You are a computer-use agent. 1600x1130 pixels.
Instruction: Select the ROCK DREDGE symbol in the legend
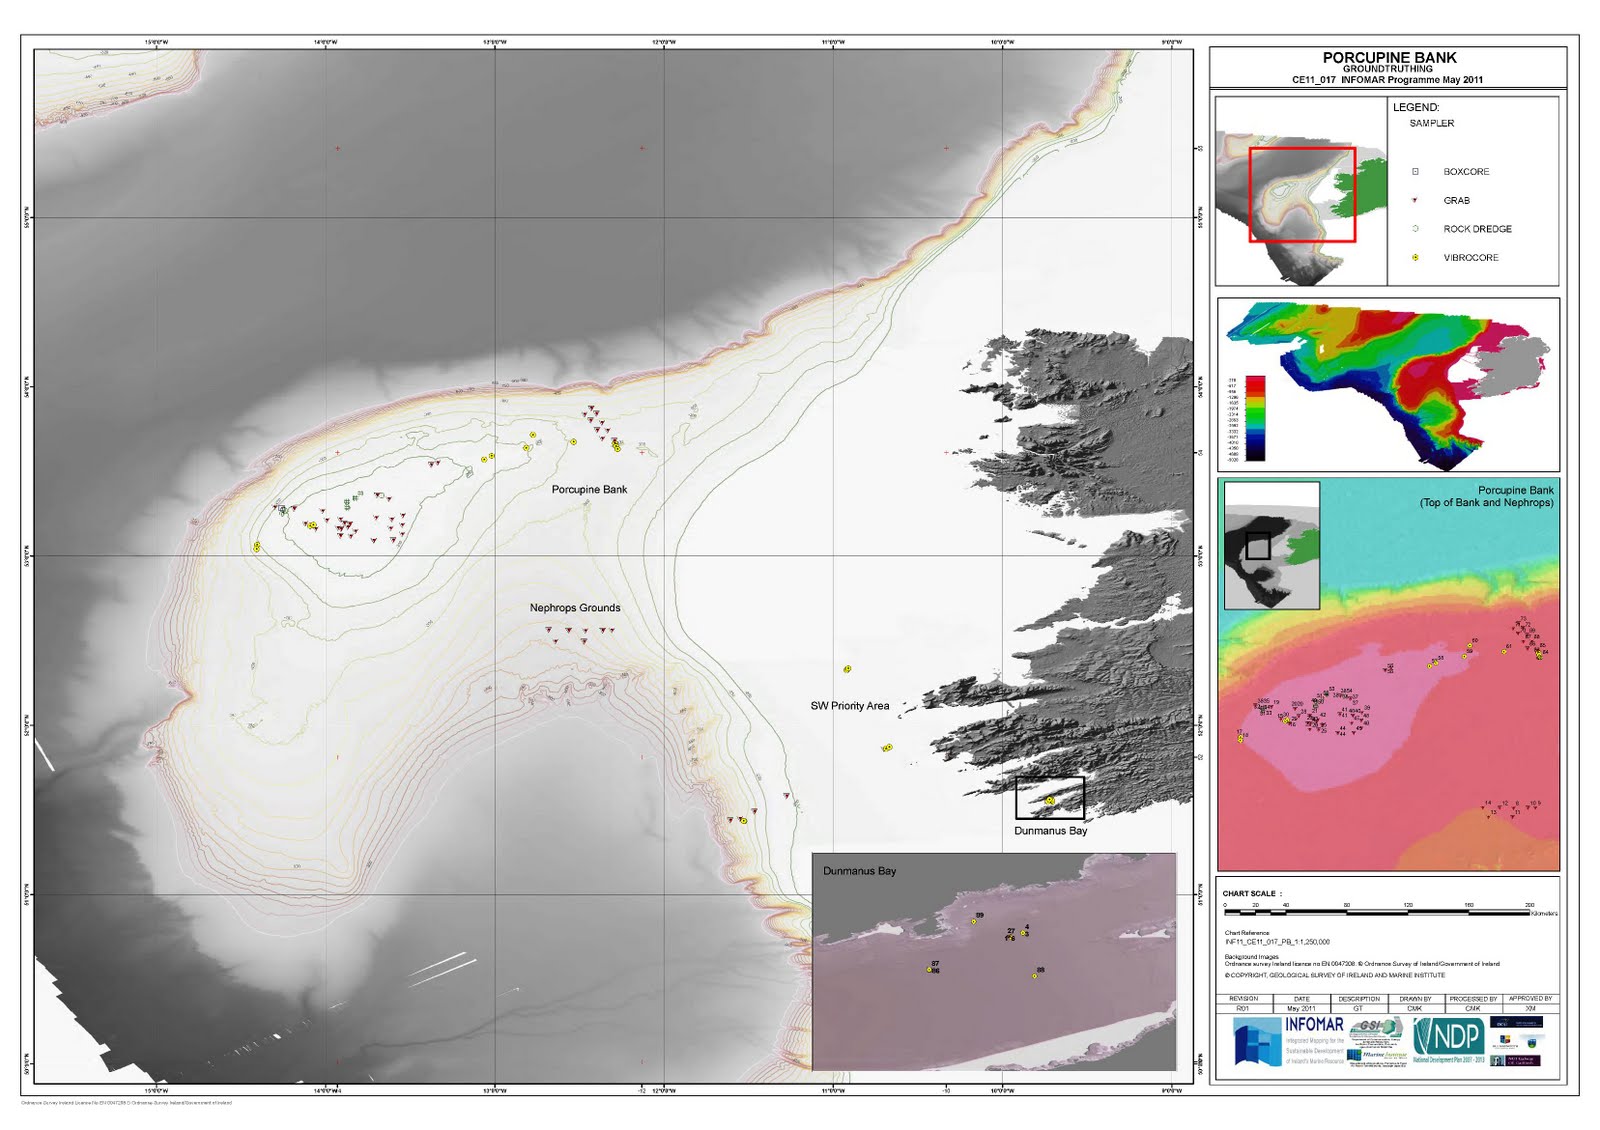[1415, 227]
